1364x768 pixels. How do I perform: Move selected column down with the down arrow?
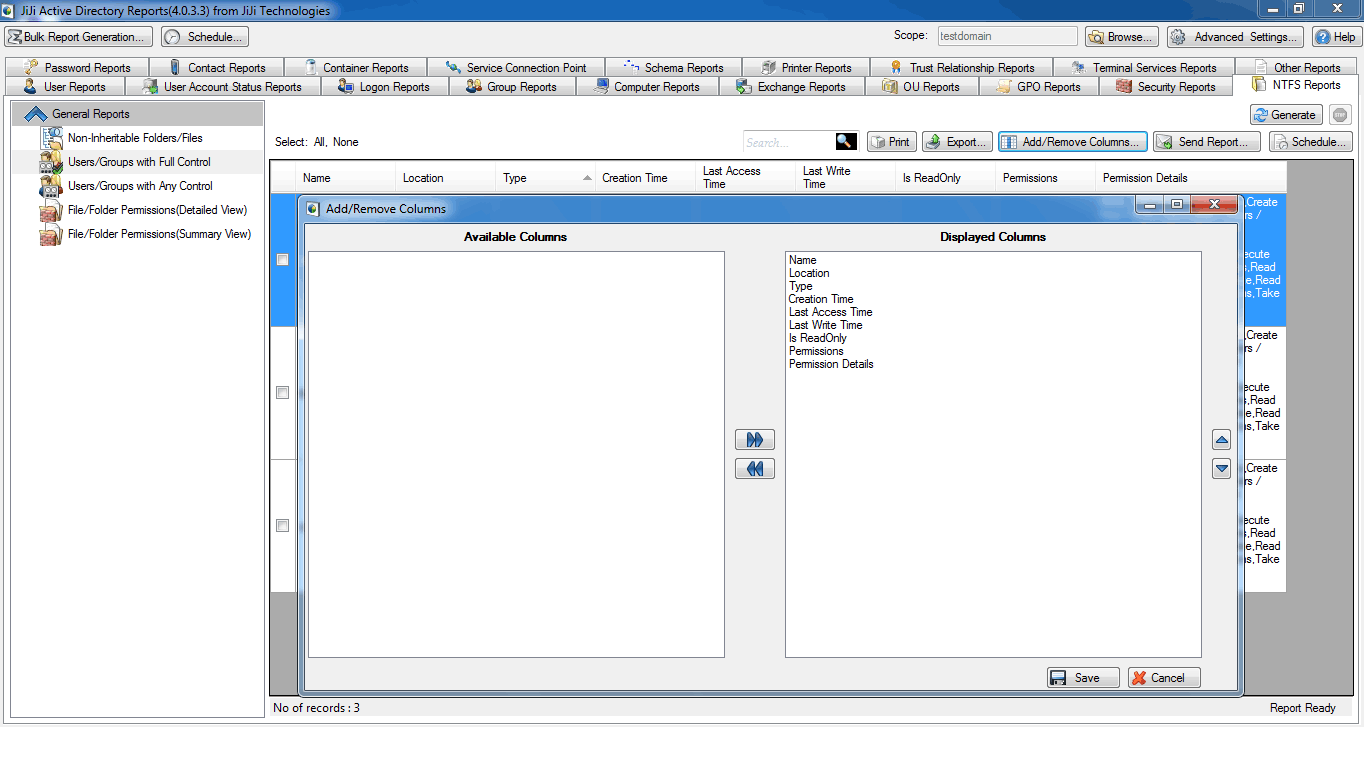tap(1221, 468)
